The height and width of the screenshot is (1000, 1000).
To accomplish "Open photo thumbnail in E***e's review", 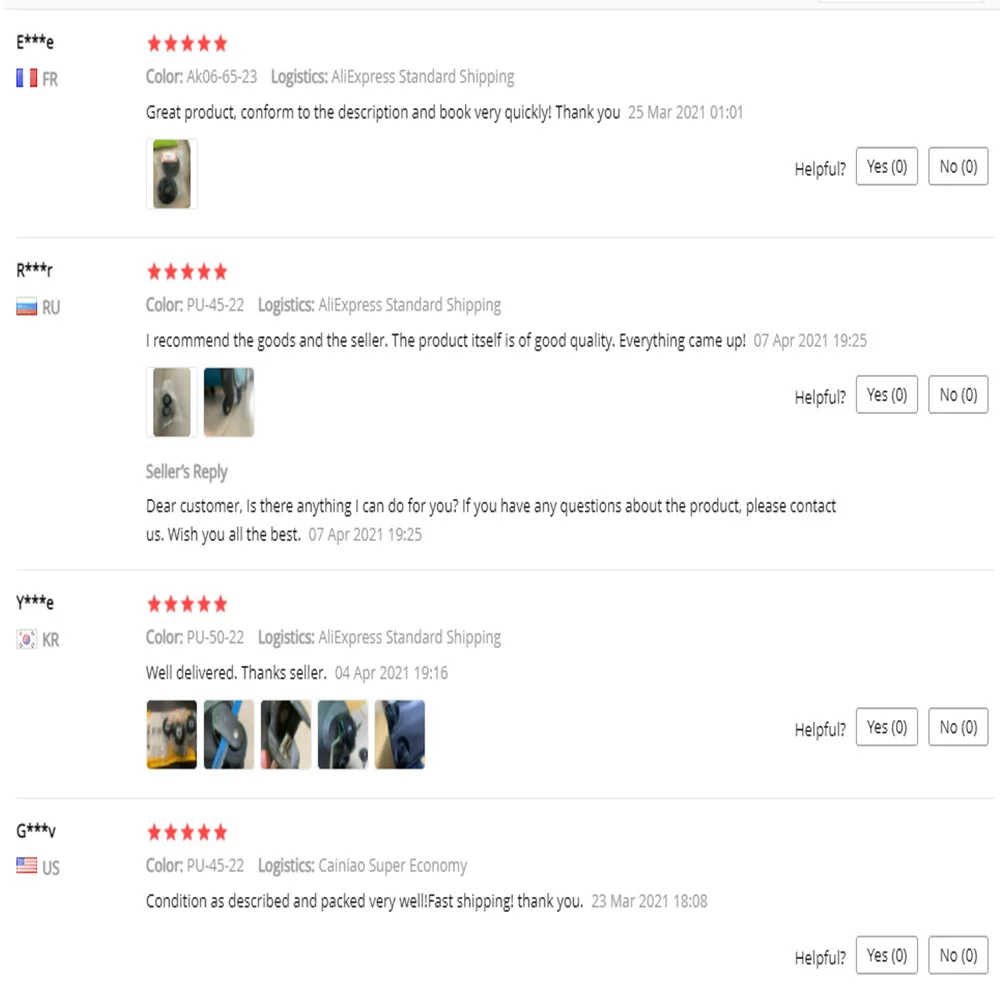I will pos(172,174).
